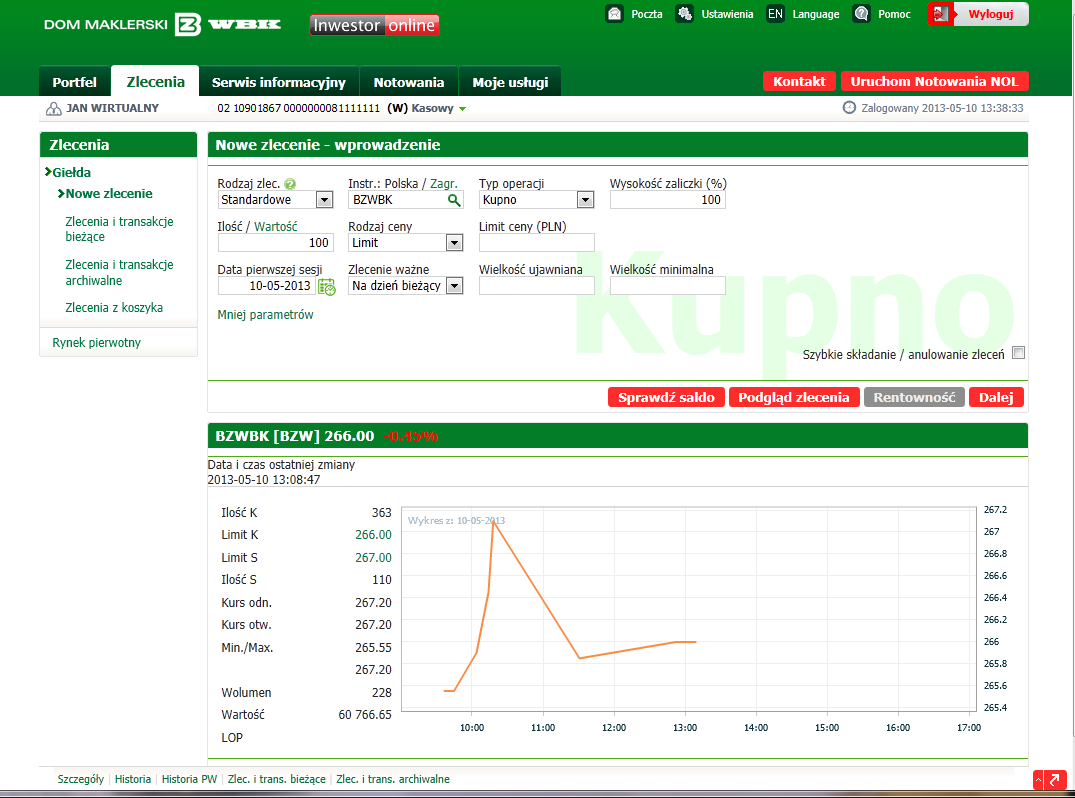
Task: Switch to the Portfel tab
Action: click(75, 82)
